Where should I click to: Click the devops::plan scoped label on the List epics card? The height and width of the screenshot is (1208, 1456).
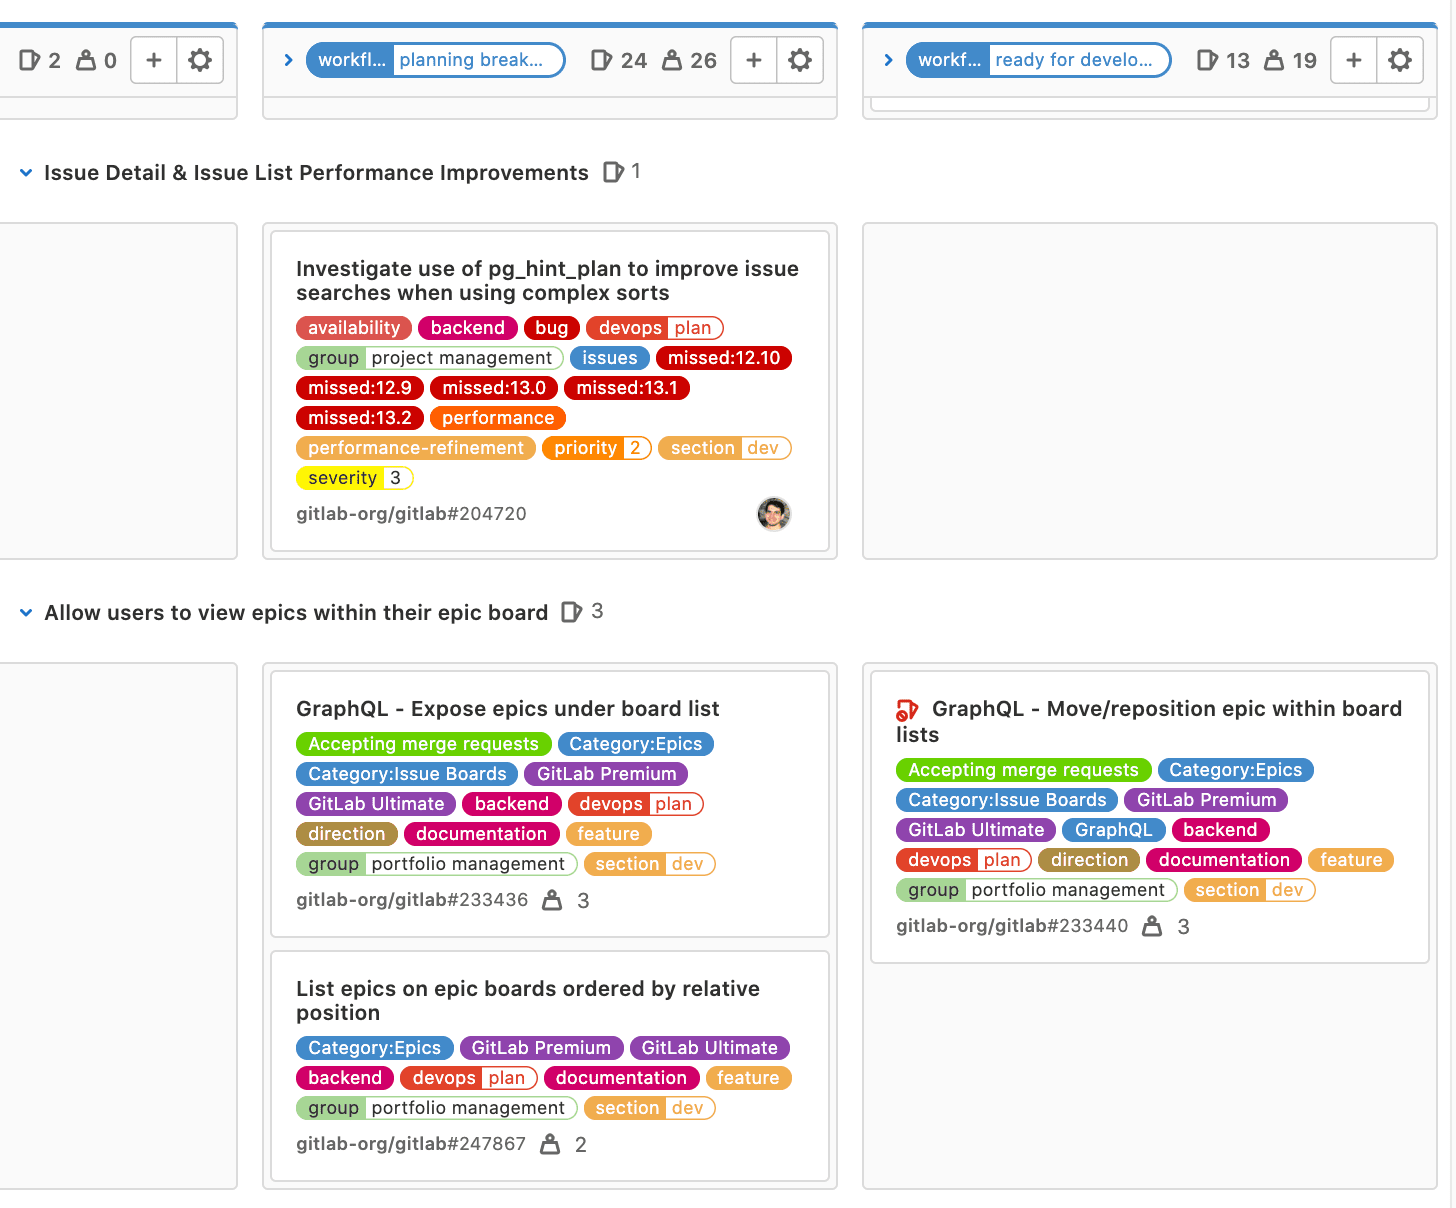pos(468,1077)
